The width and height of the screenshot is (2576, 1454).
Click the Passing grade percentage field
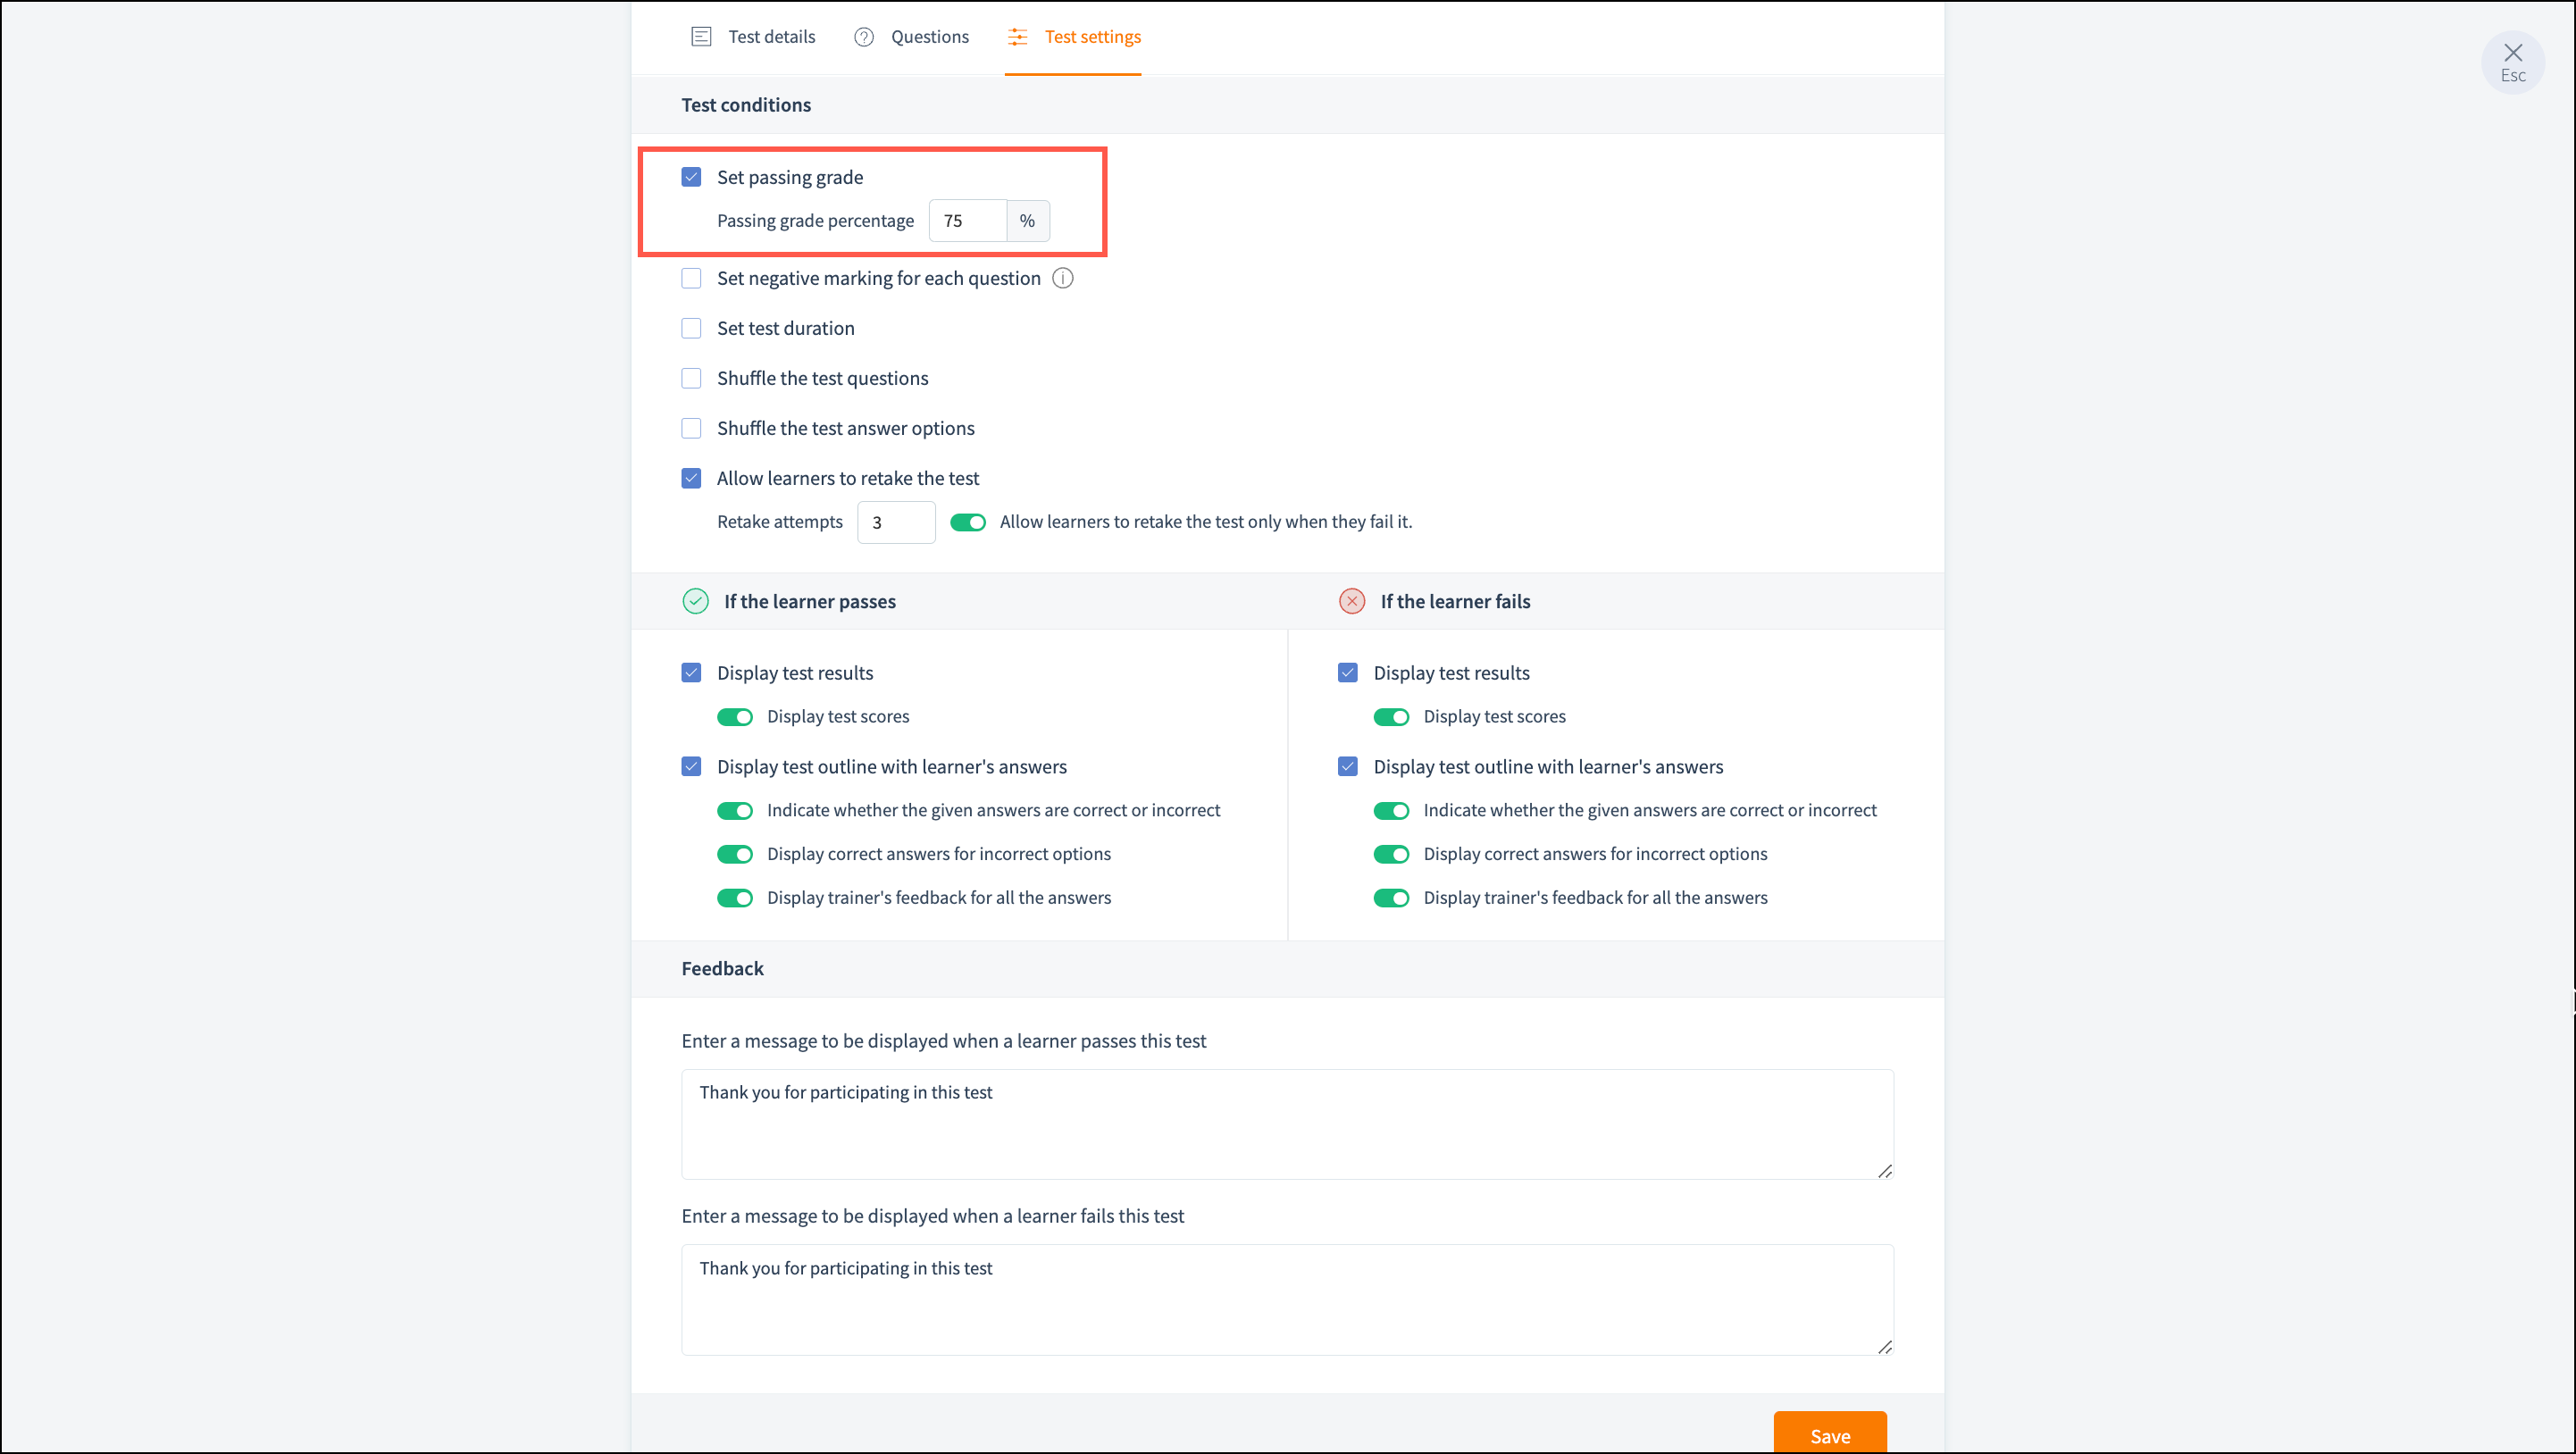point(966,221)
